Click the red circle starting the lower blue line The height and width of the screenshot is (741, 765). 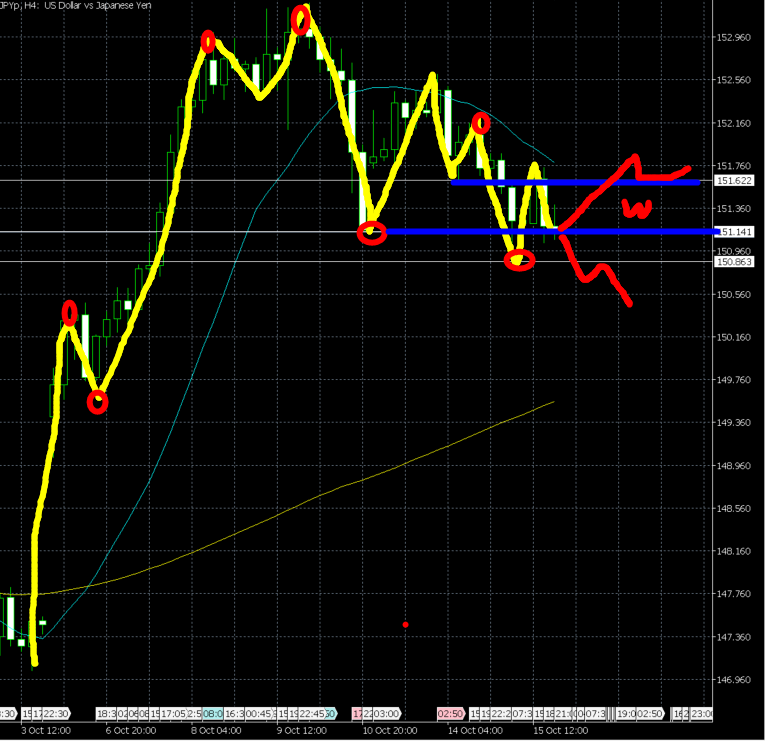373,232
